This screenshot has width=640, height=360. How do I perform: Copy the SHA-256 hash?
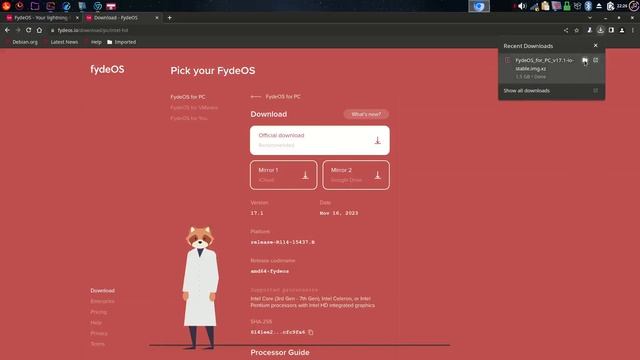tap(311, 332)
